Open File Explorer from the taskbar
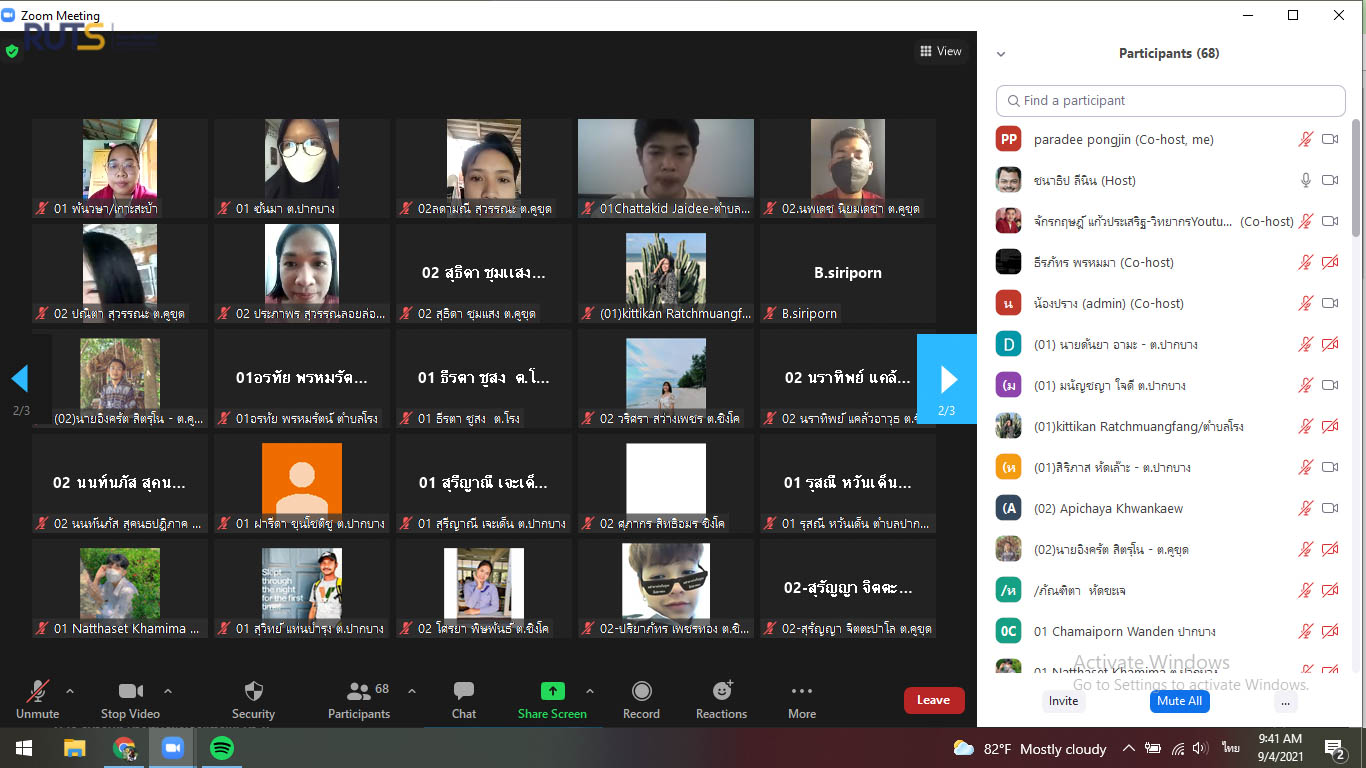The width and height of the screenshot is (1366, 768). [74, 748]
